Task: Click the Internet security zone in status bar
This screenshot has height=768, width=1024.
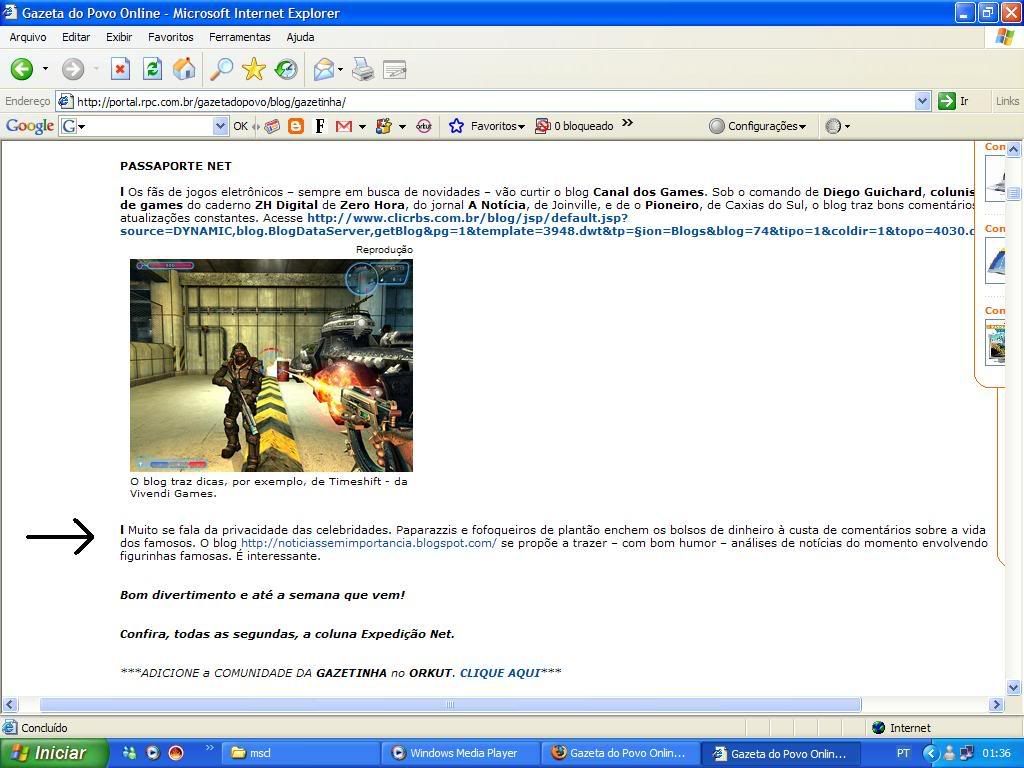Action: tap(901, 728)
